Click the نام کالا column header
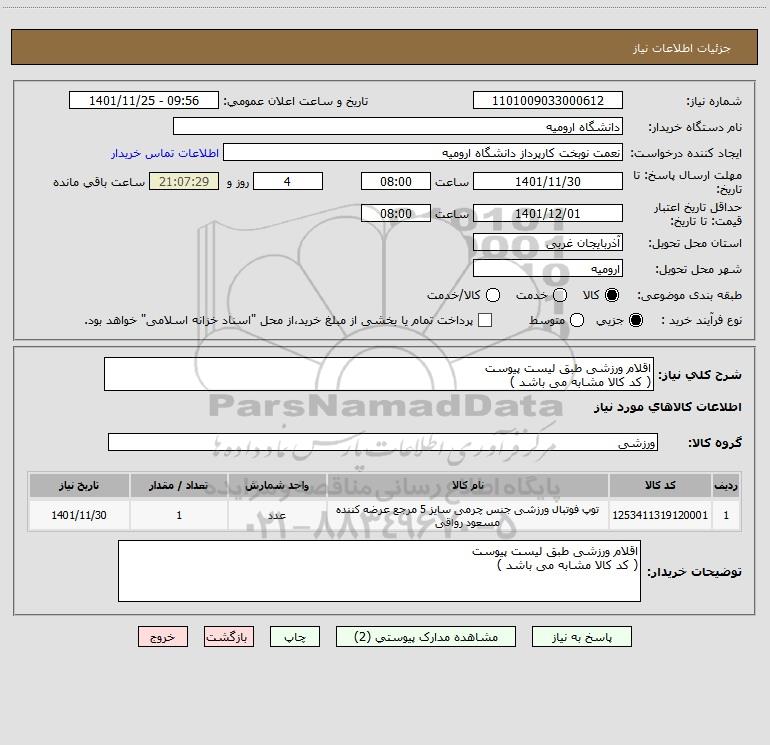This screenshot has width=770, height=745. click(468, 485)
